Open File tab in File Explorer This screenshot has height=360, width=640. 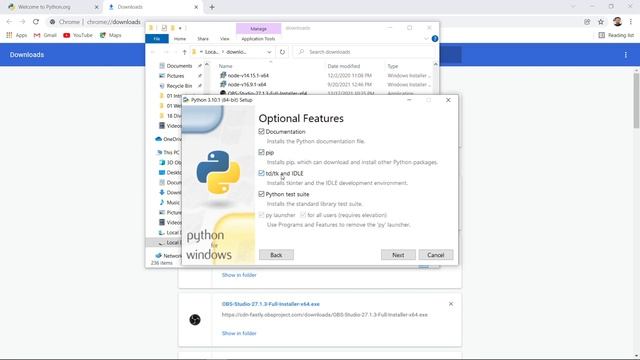click(157, 39)
